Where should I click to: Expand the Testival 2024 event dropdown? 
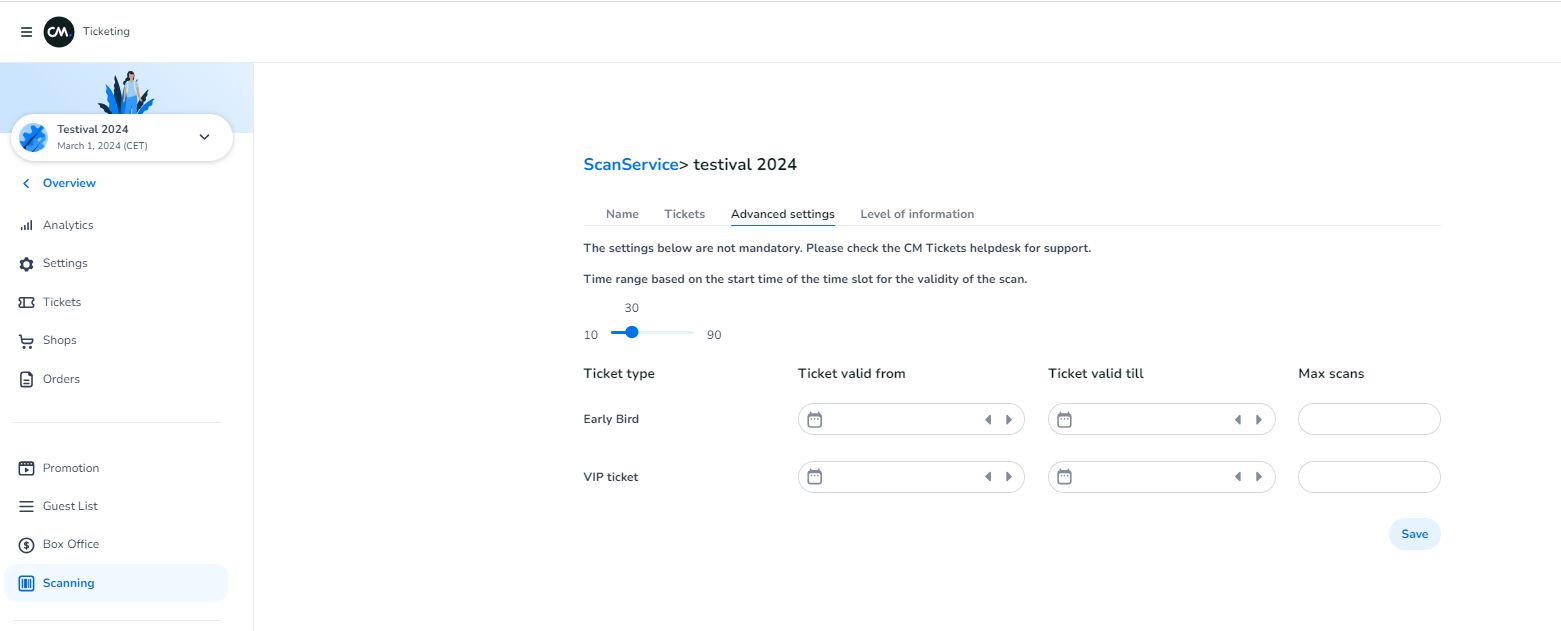click(x=204, y=137)
